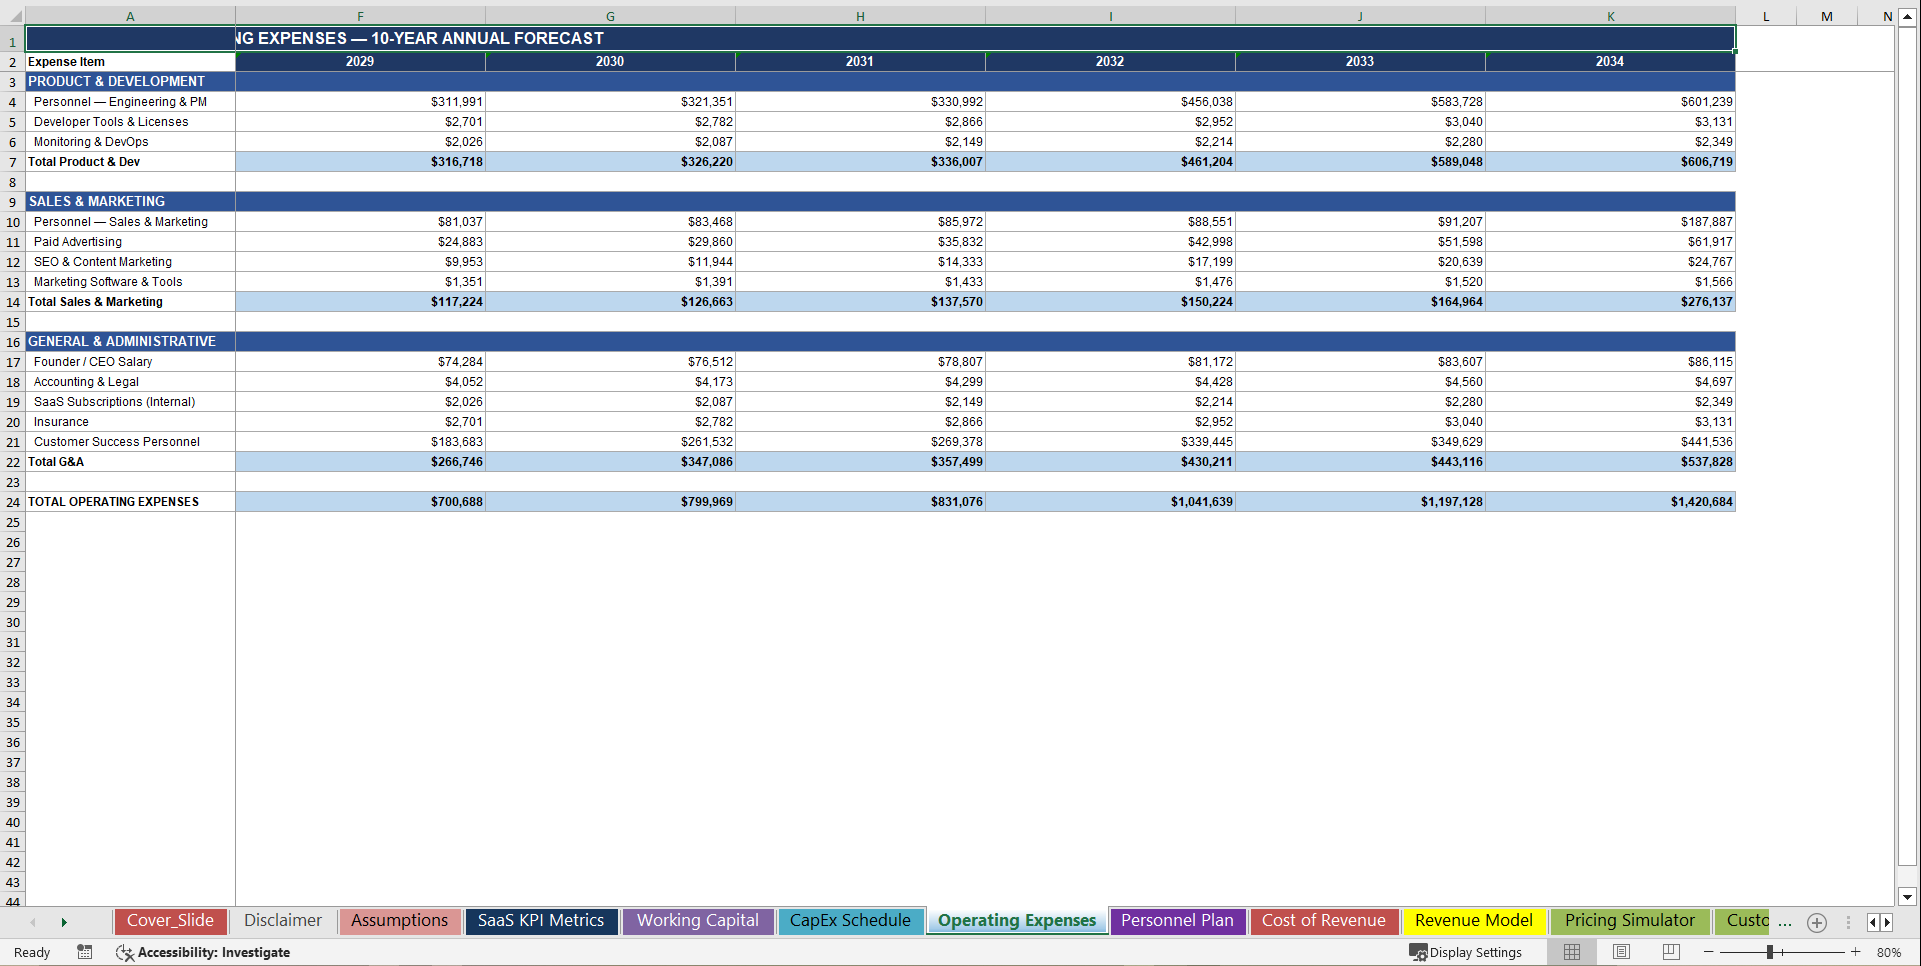Expand the hidden sheets ellipsis in tab bar
Image resolution: width=1921 pixels, height=966 pixels.
point(1786,922)
